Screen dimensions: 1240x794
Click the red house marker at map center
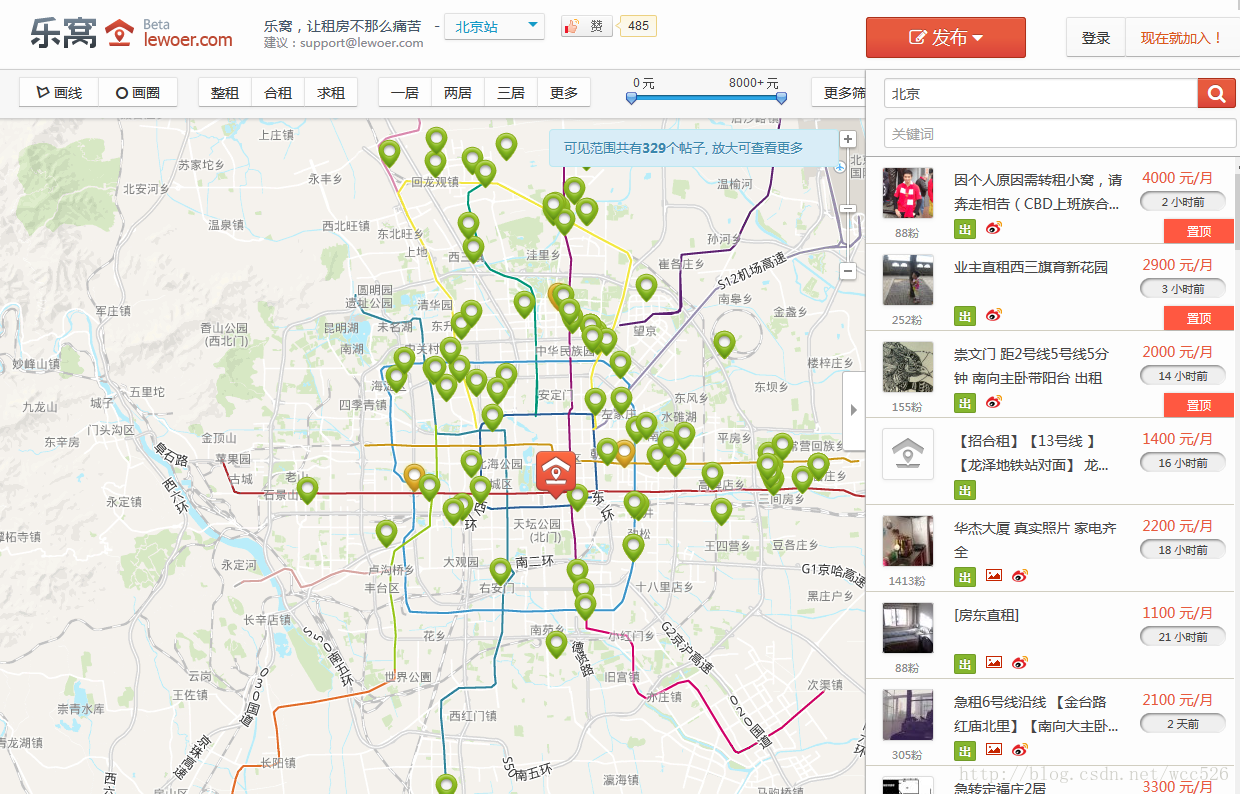click(555, 473)
